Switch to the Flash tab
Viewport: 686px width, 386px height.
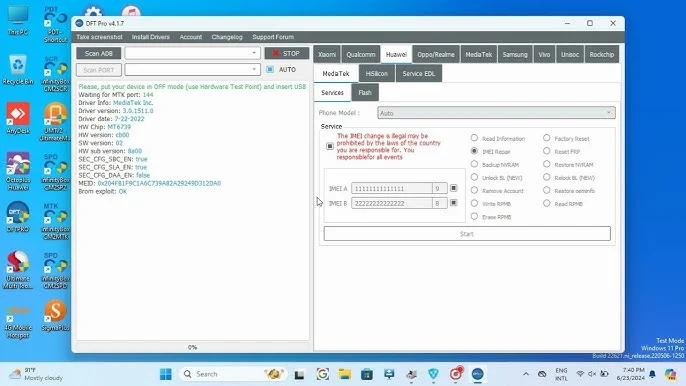pos(365,92)
